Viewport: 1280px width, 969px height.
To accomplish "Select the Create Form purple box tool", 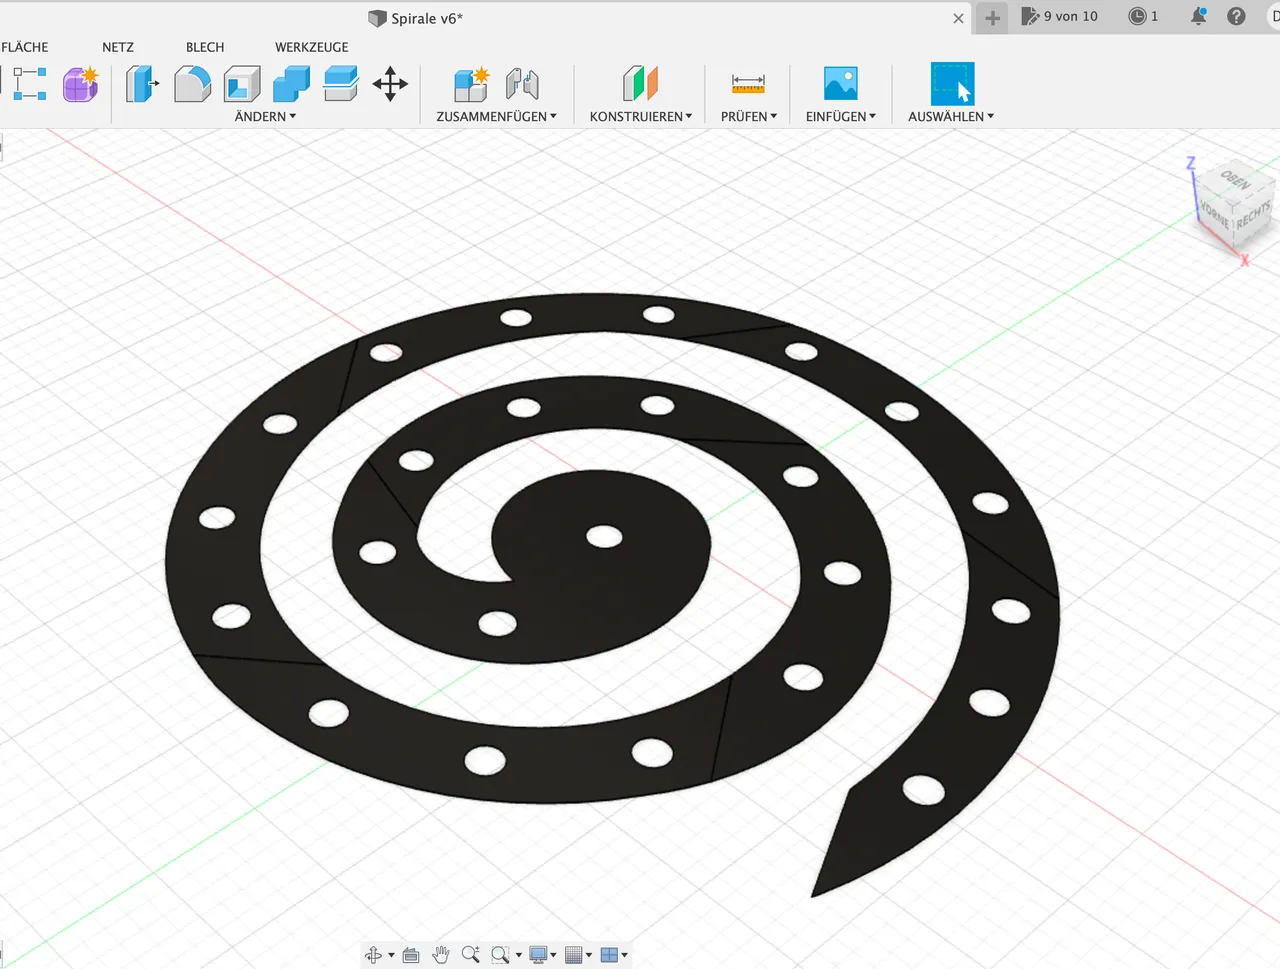I will (x=81, y=84).
